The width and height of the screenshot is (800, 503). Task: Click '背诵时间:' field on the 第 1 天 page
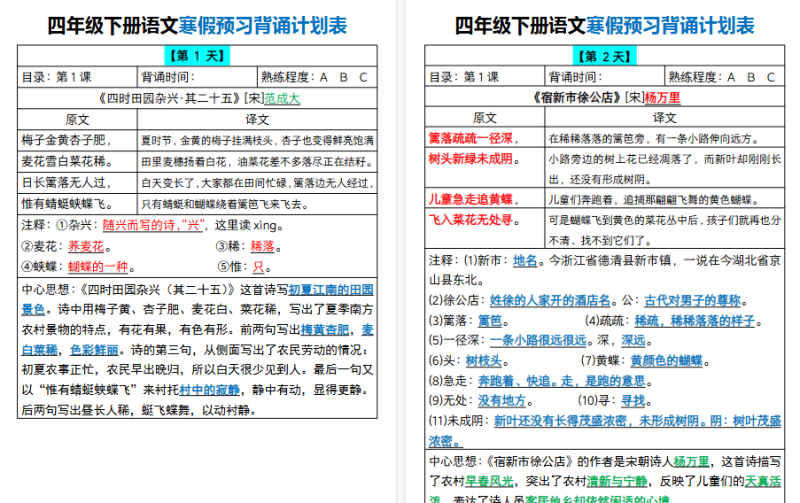click(197, 77)
